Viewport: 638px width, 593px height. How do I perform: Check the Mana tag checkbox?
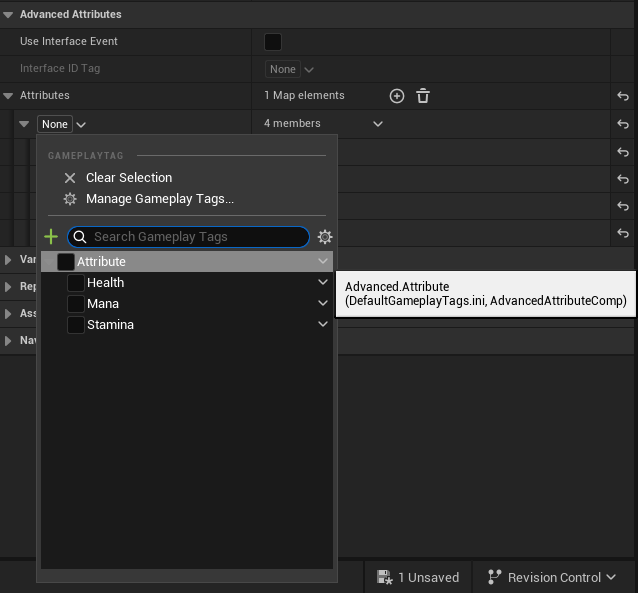[x=76, y=304]
